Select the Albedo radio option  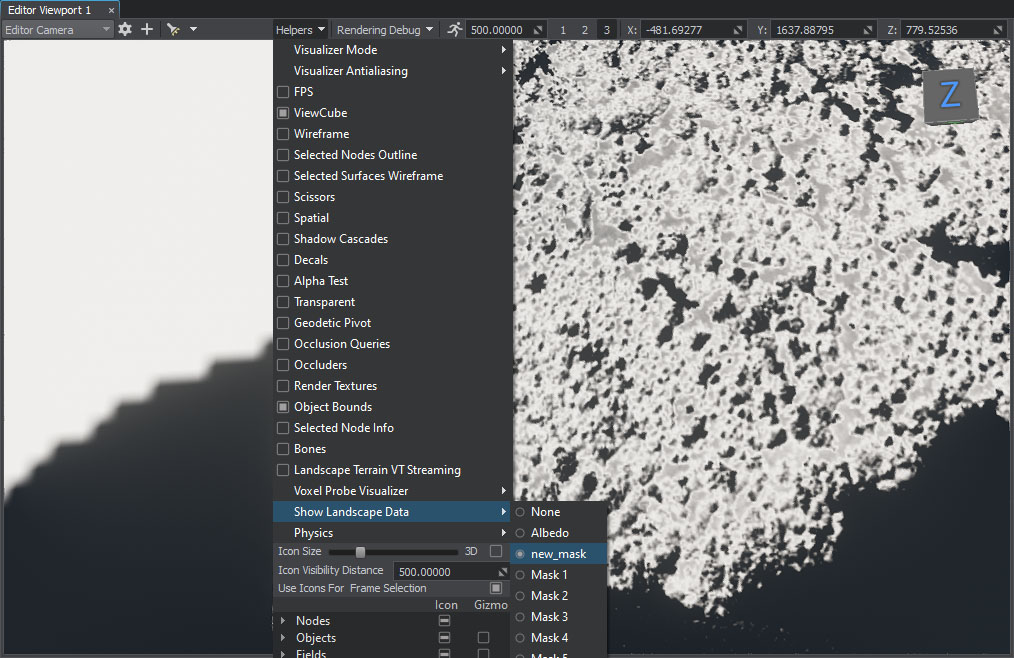coord(520,533)
